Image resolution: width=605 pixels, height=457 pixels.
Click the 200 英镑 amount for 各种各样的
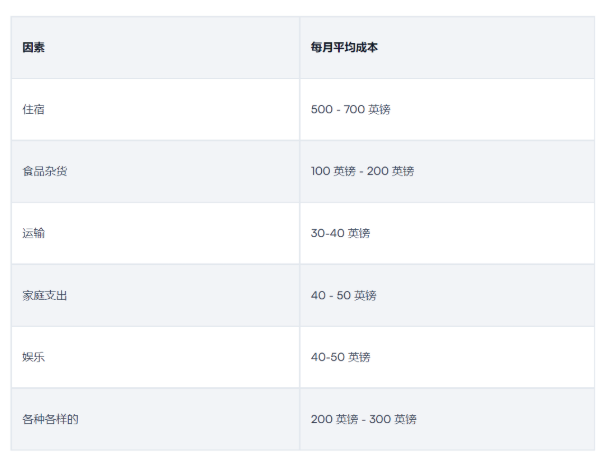334,419
